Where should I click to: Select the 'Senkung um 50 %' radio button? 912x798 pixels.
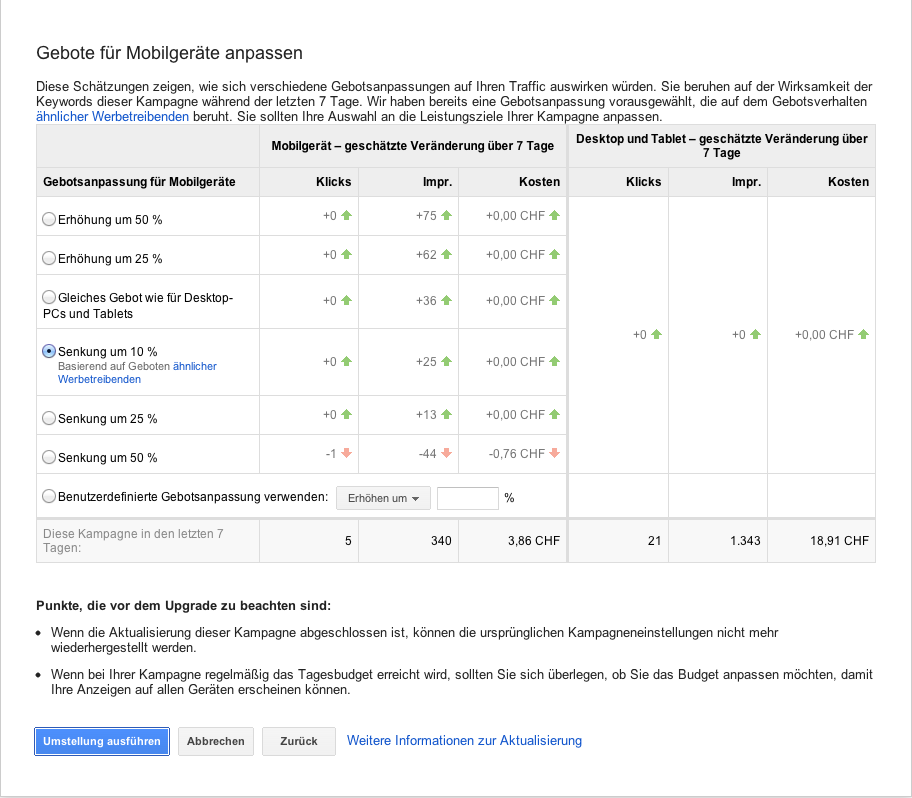[49, 457]
